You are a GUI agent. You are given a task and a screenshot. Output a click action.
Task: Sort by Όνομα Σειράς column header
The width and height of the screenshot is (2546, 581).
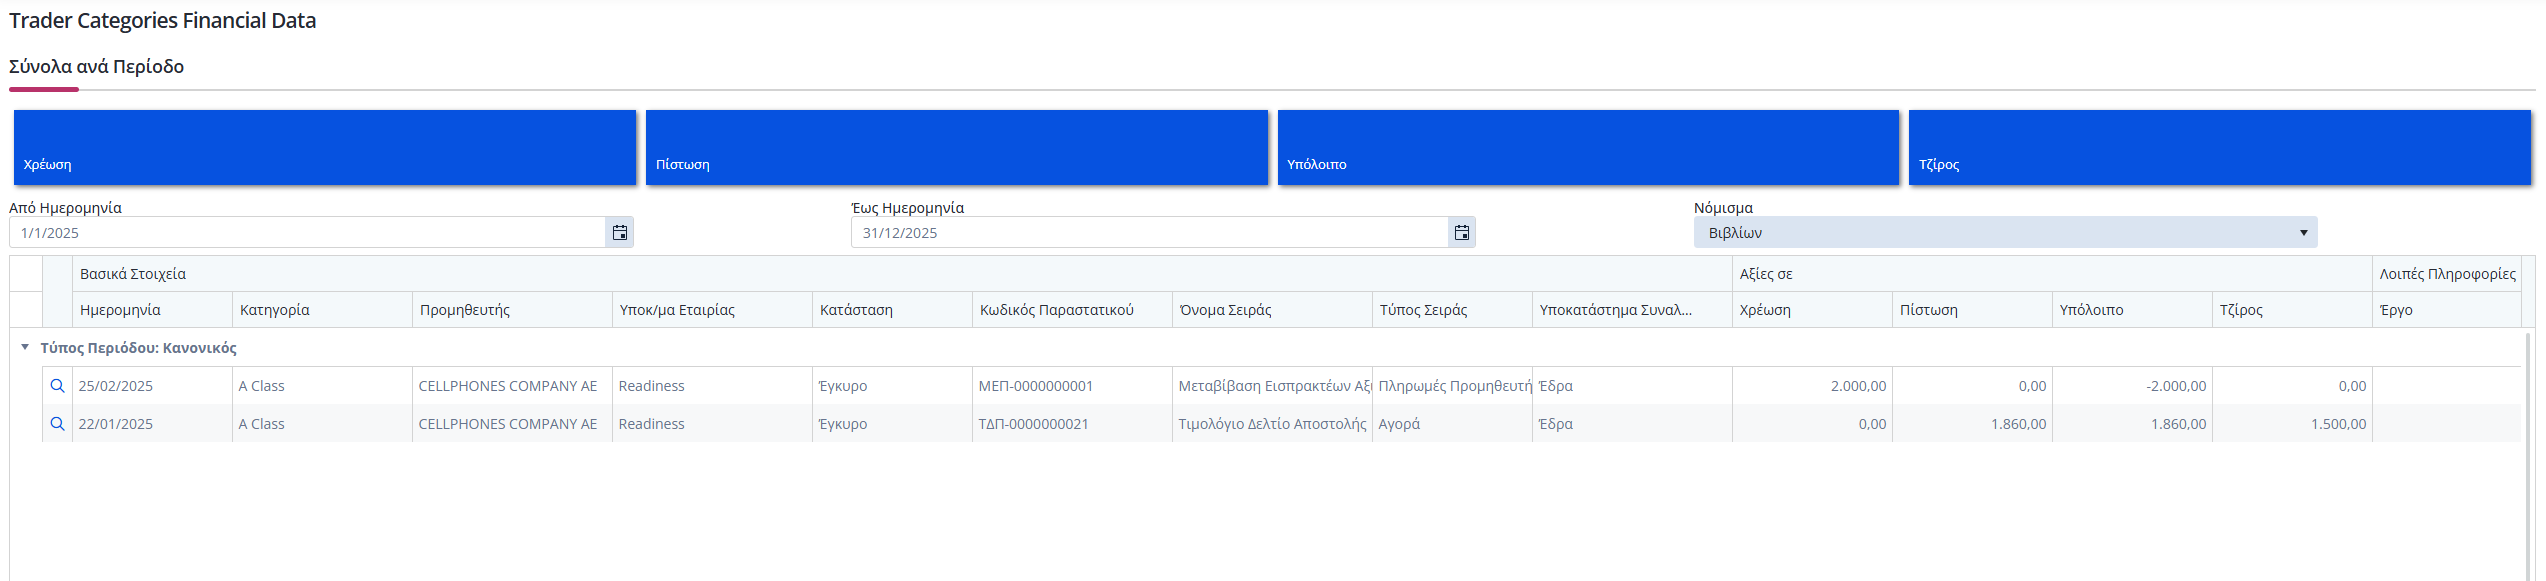tap(1272, 310)
